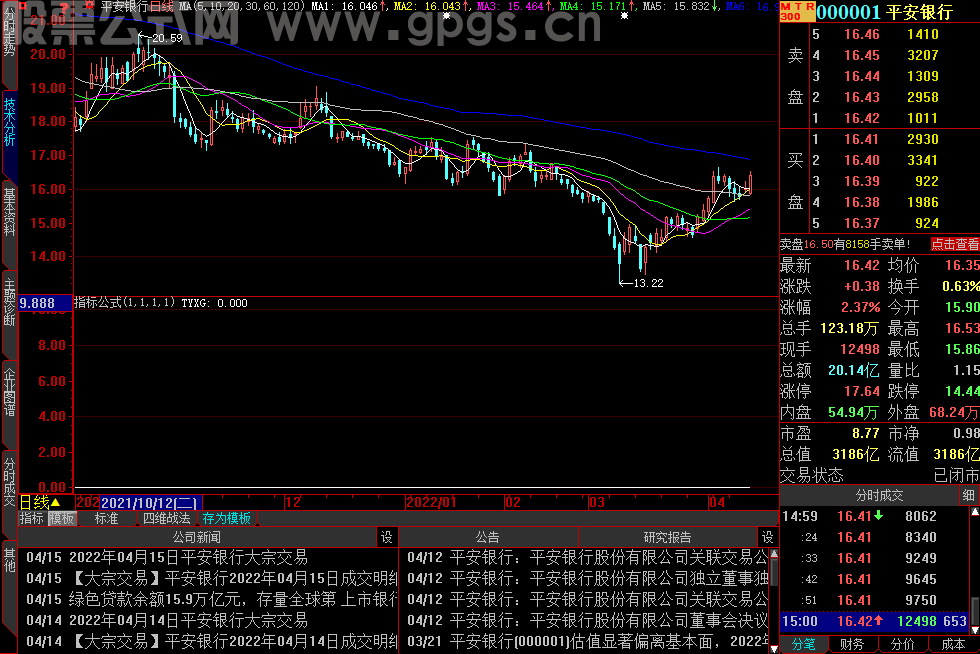
Task: Select the 研究报告 panel tab
Action: pos(668,537)
